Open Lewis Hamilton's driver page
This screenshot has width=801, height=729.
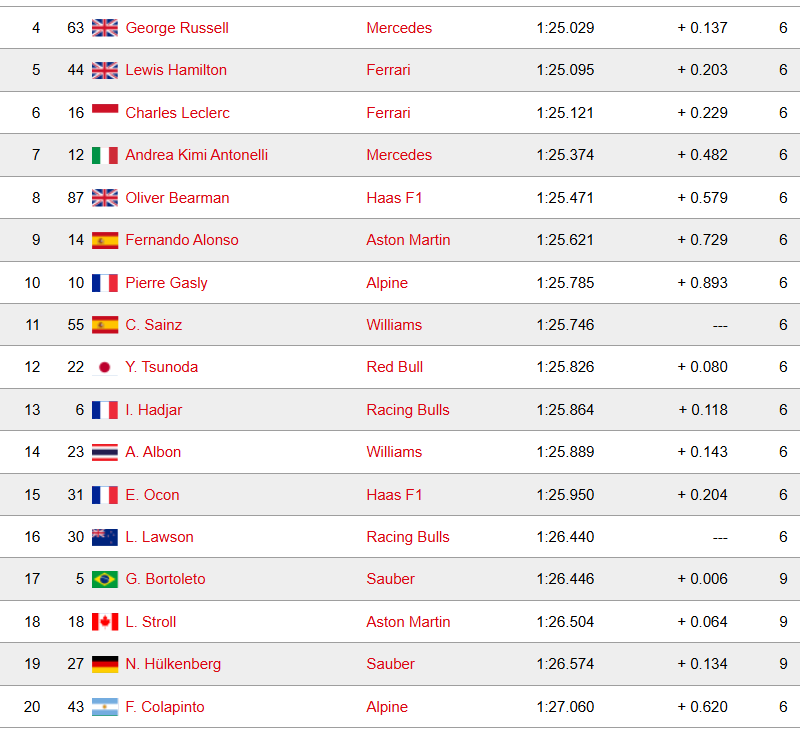tap(176, 70)
